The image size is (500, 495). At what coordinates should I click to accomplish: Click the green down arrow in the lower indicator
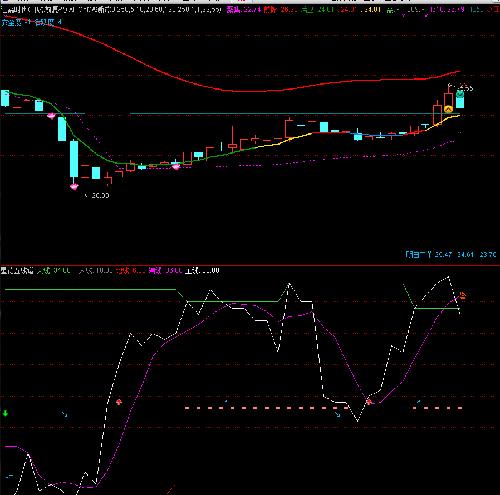point(5,414)
